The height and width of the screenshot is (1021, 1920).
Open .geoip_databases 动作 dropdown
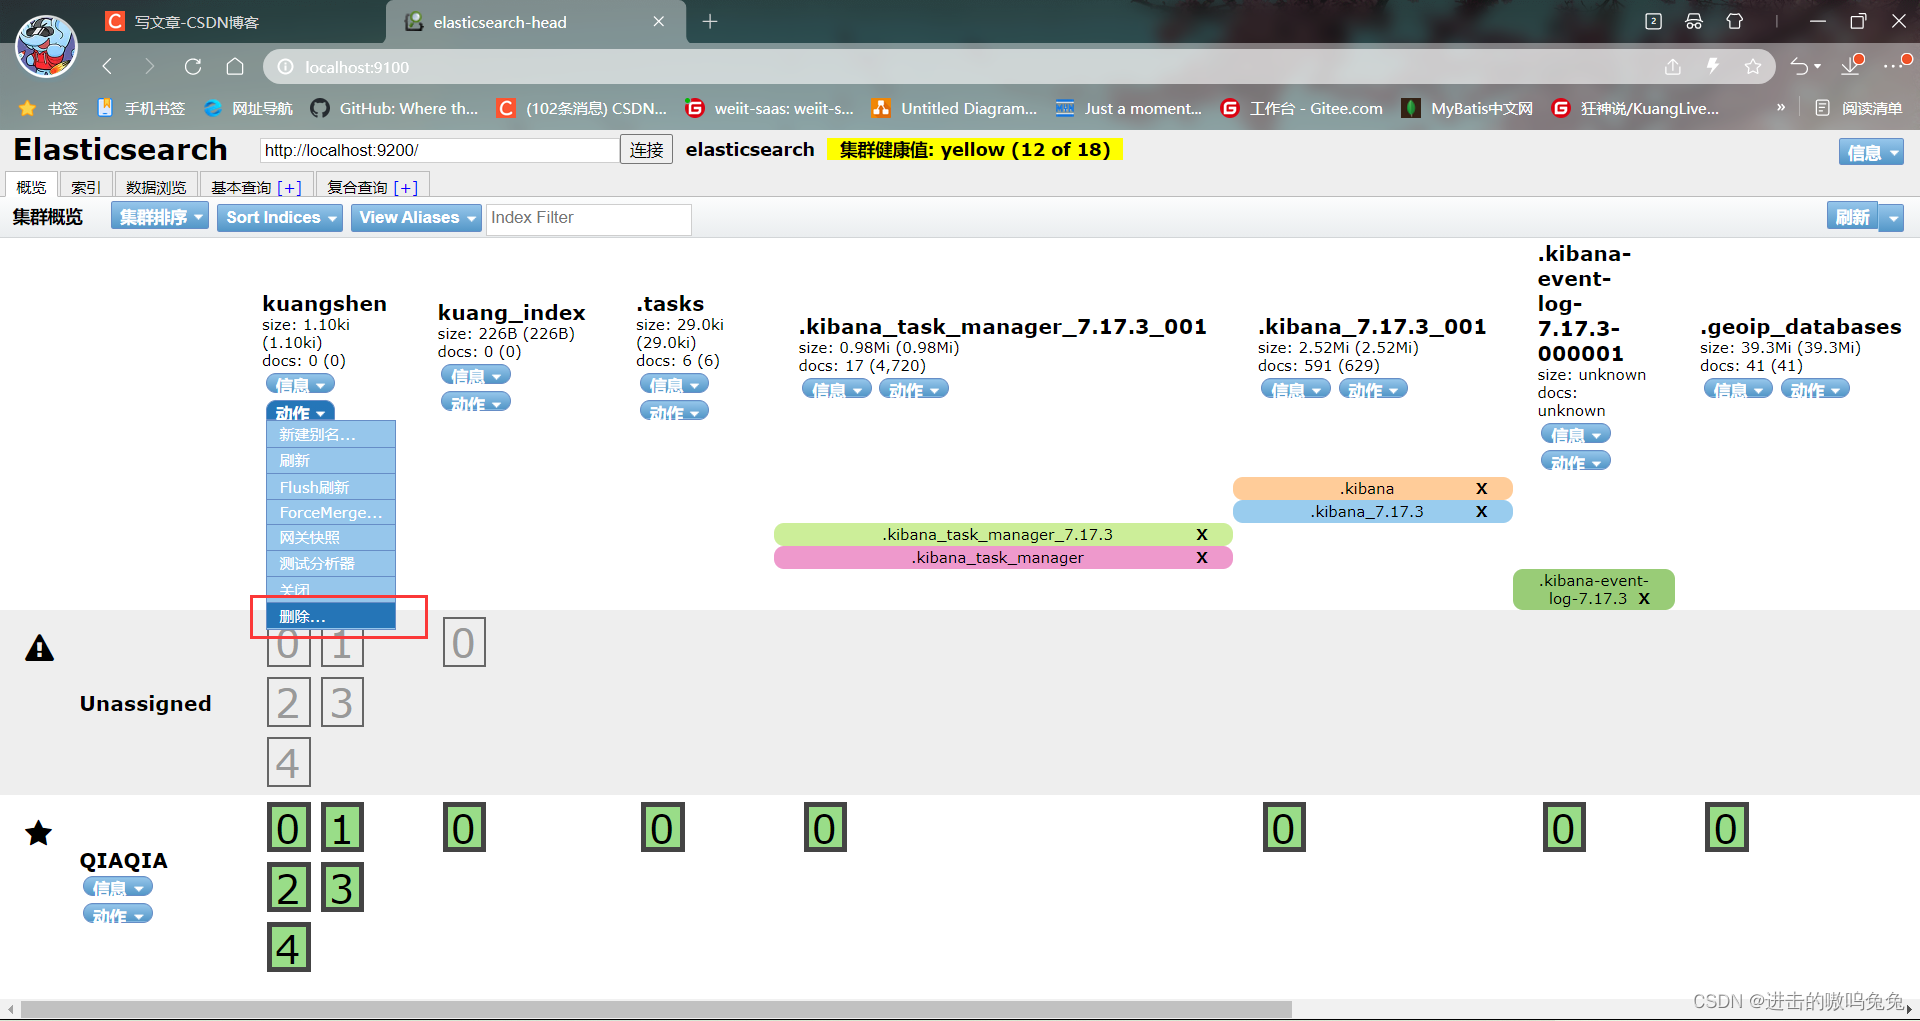pyautogui.click(x=1815, y=389)
